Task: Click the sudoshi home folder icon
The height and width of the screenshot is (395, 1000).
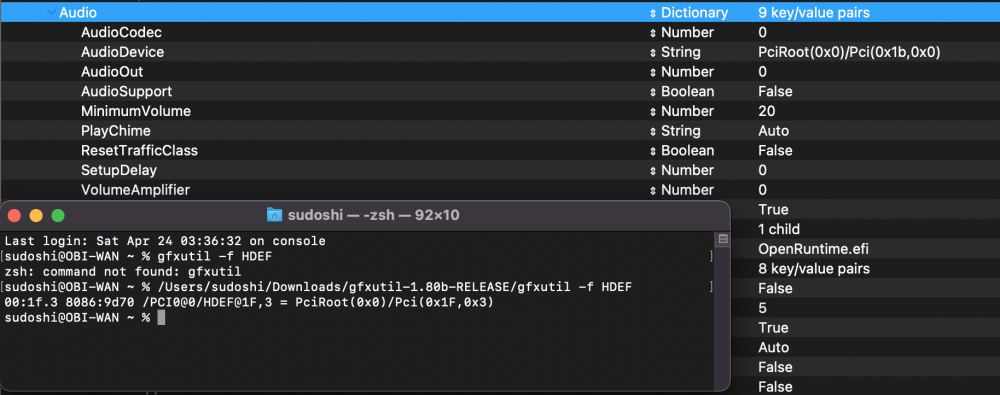Action: [x=274, y=215]
